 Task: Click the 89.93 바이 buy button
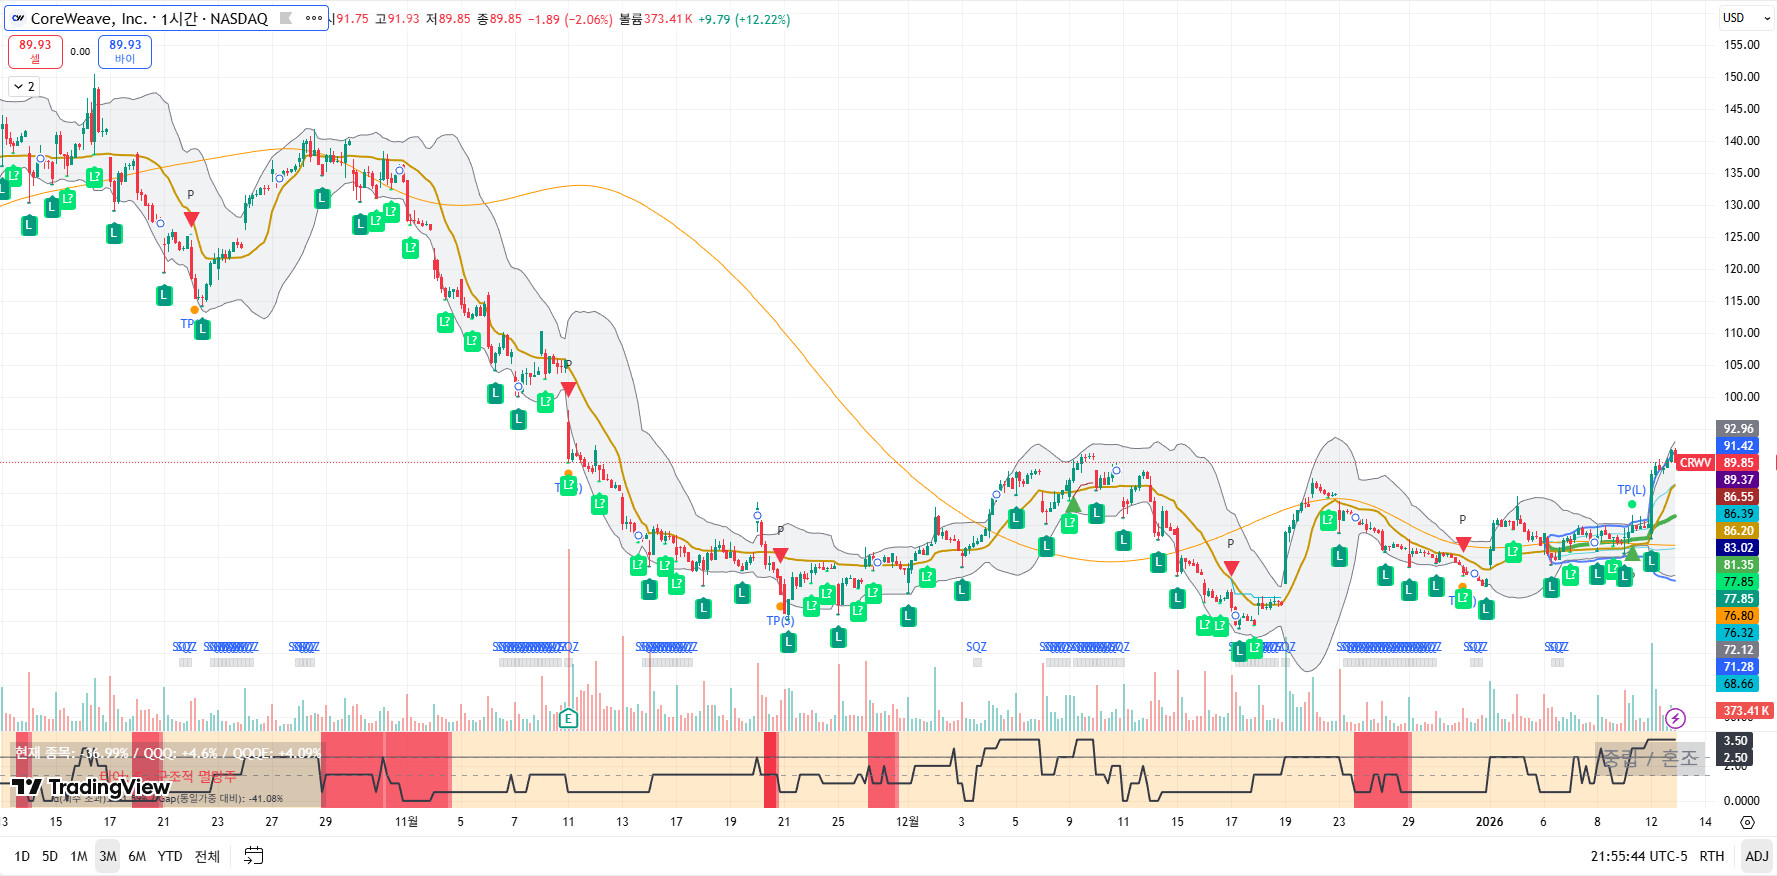[x=125, y=52]
